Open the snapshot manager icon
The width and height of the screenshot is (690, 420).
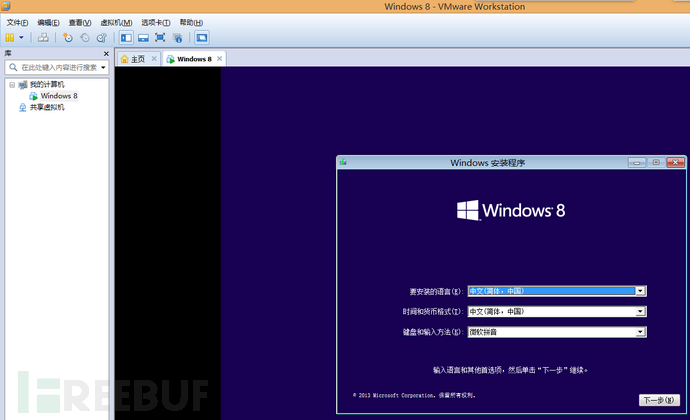pyautogui.click(x=100, y=37)
